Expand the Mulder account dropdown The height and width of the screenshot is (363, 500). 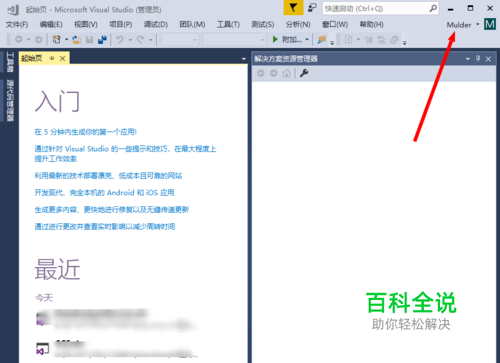(x=478, y=24)
